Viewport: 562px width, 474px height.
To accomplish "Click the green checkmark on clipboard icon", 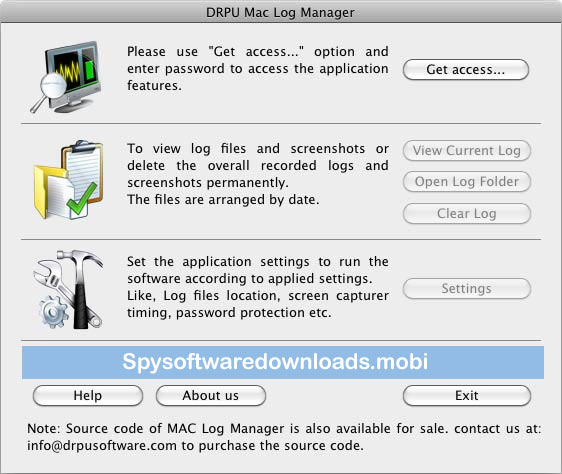I will click(x=82, y=198).
